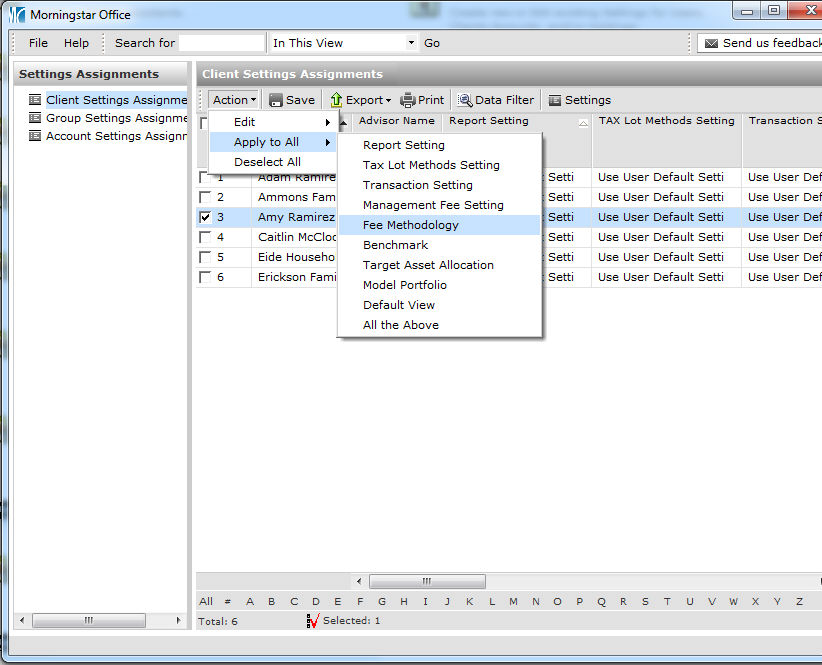Viewport: 822px width, 665px height.
Task: Click the Send us feedback envelope icon
Action: pyautogui.click(x=711, y=44)
